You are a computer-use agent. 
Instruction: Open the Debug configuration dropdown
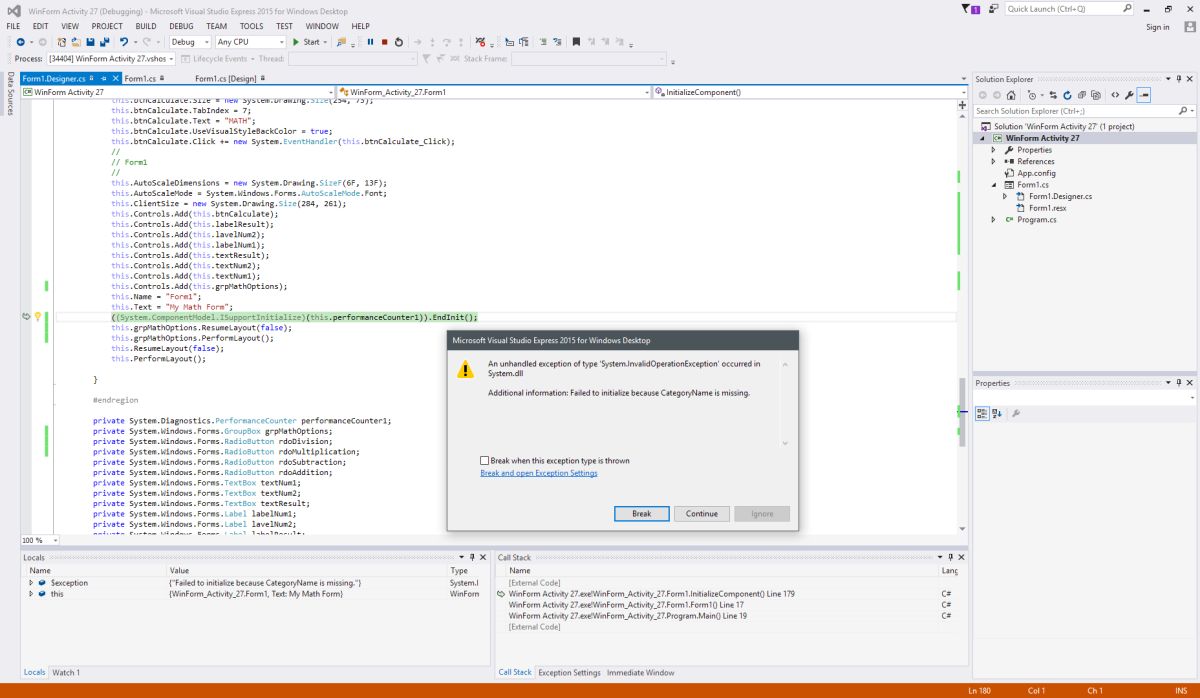click(x=189, y=42)
